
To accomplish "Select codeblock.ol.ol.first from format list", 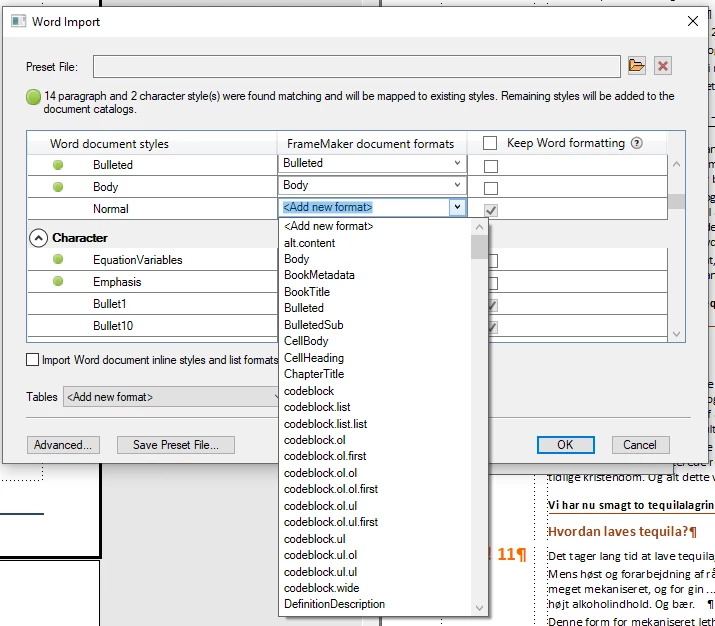I will click(331, 489).
